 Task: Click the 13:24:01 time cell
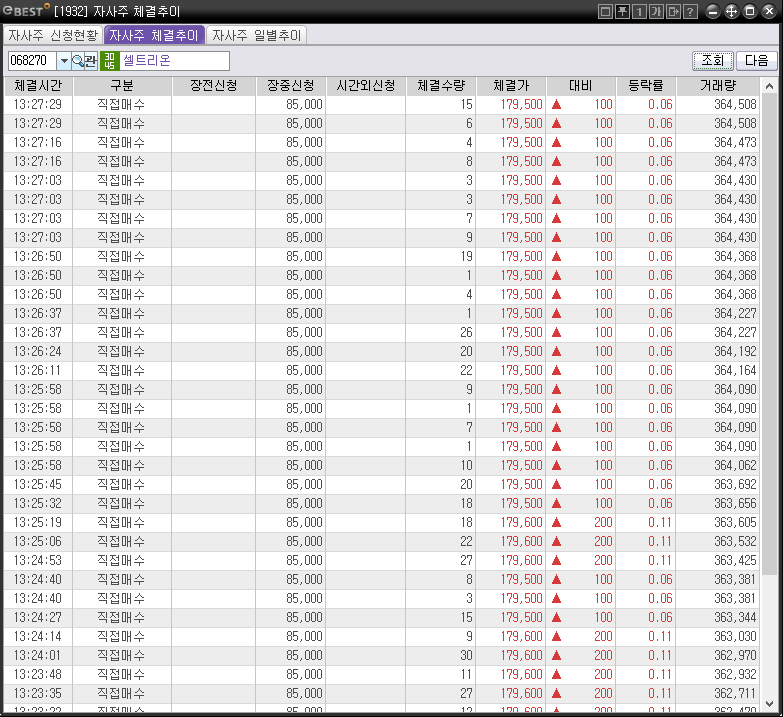[x=38, y=655]
